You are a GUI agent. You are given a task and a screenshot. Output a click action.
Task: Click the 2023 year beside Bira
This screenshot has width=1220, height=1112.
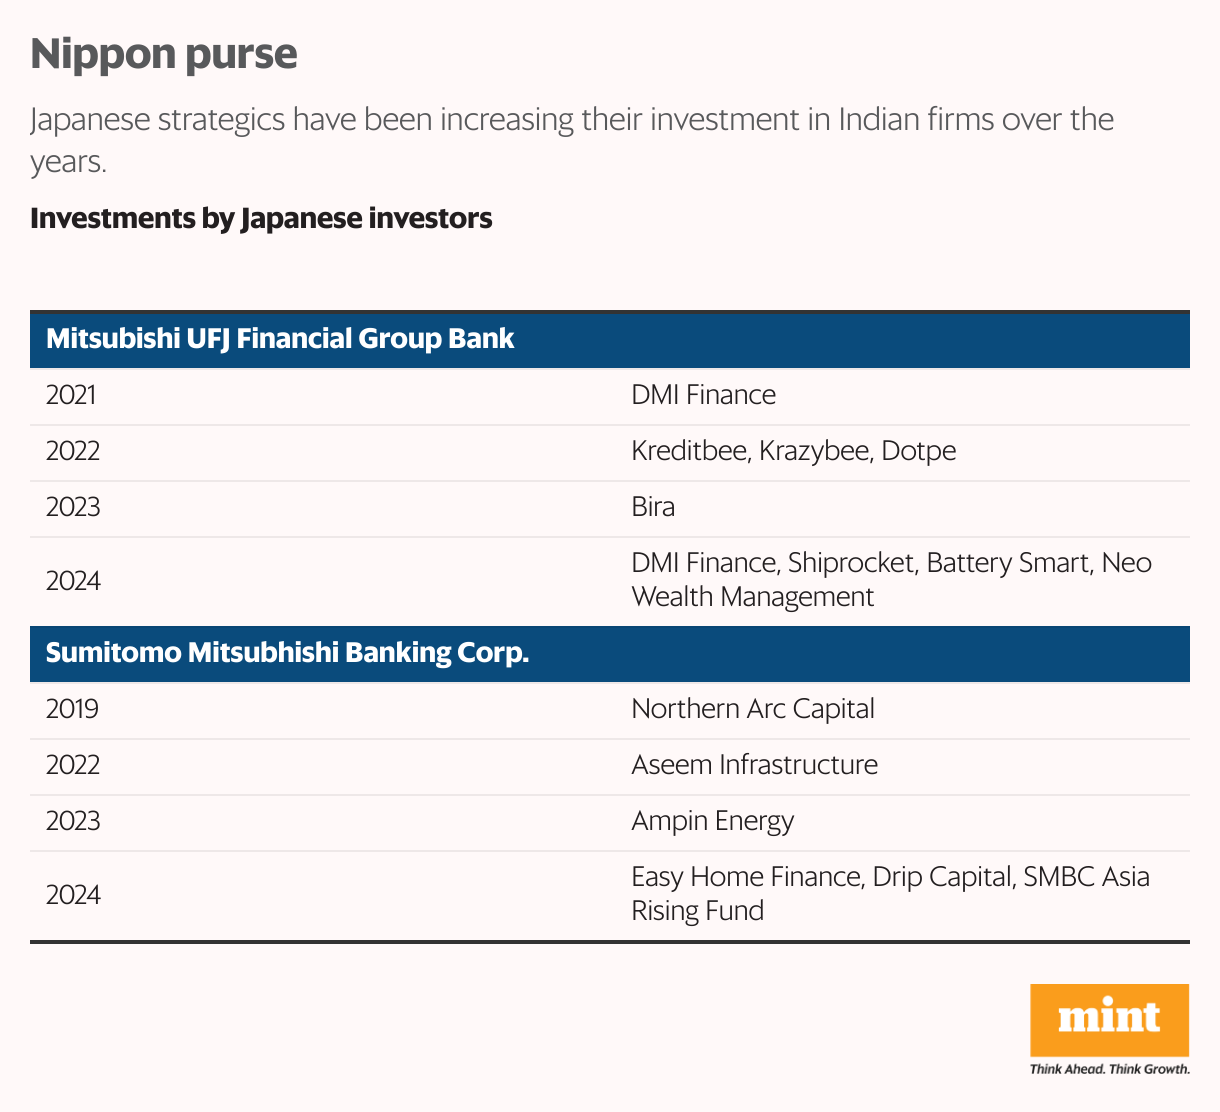click(73, 507)
